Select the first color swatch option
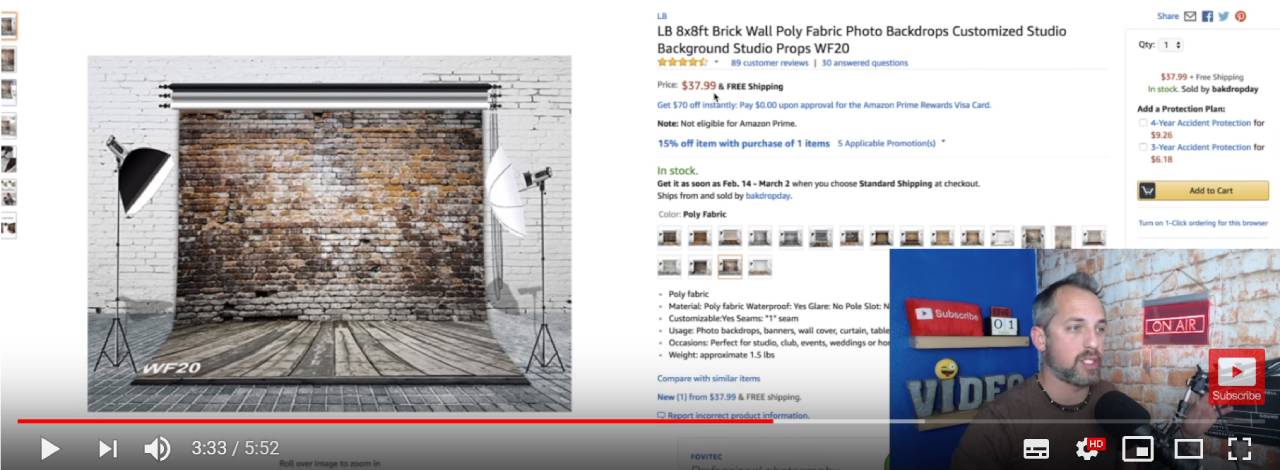 point(669,237)
